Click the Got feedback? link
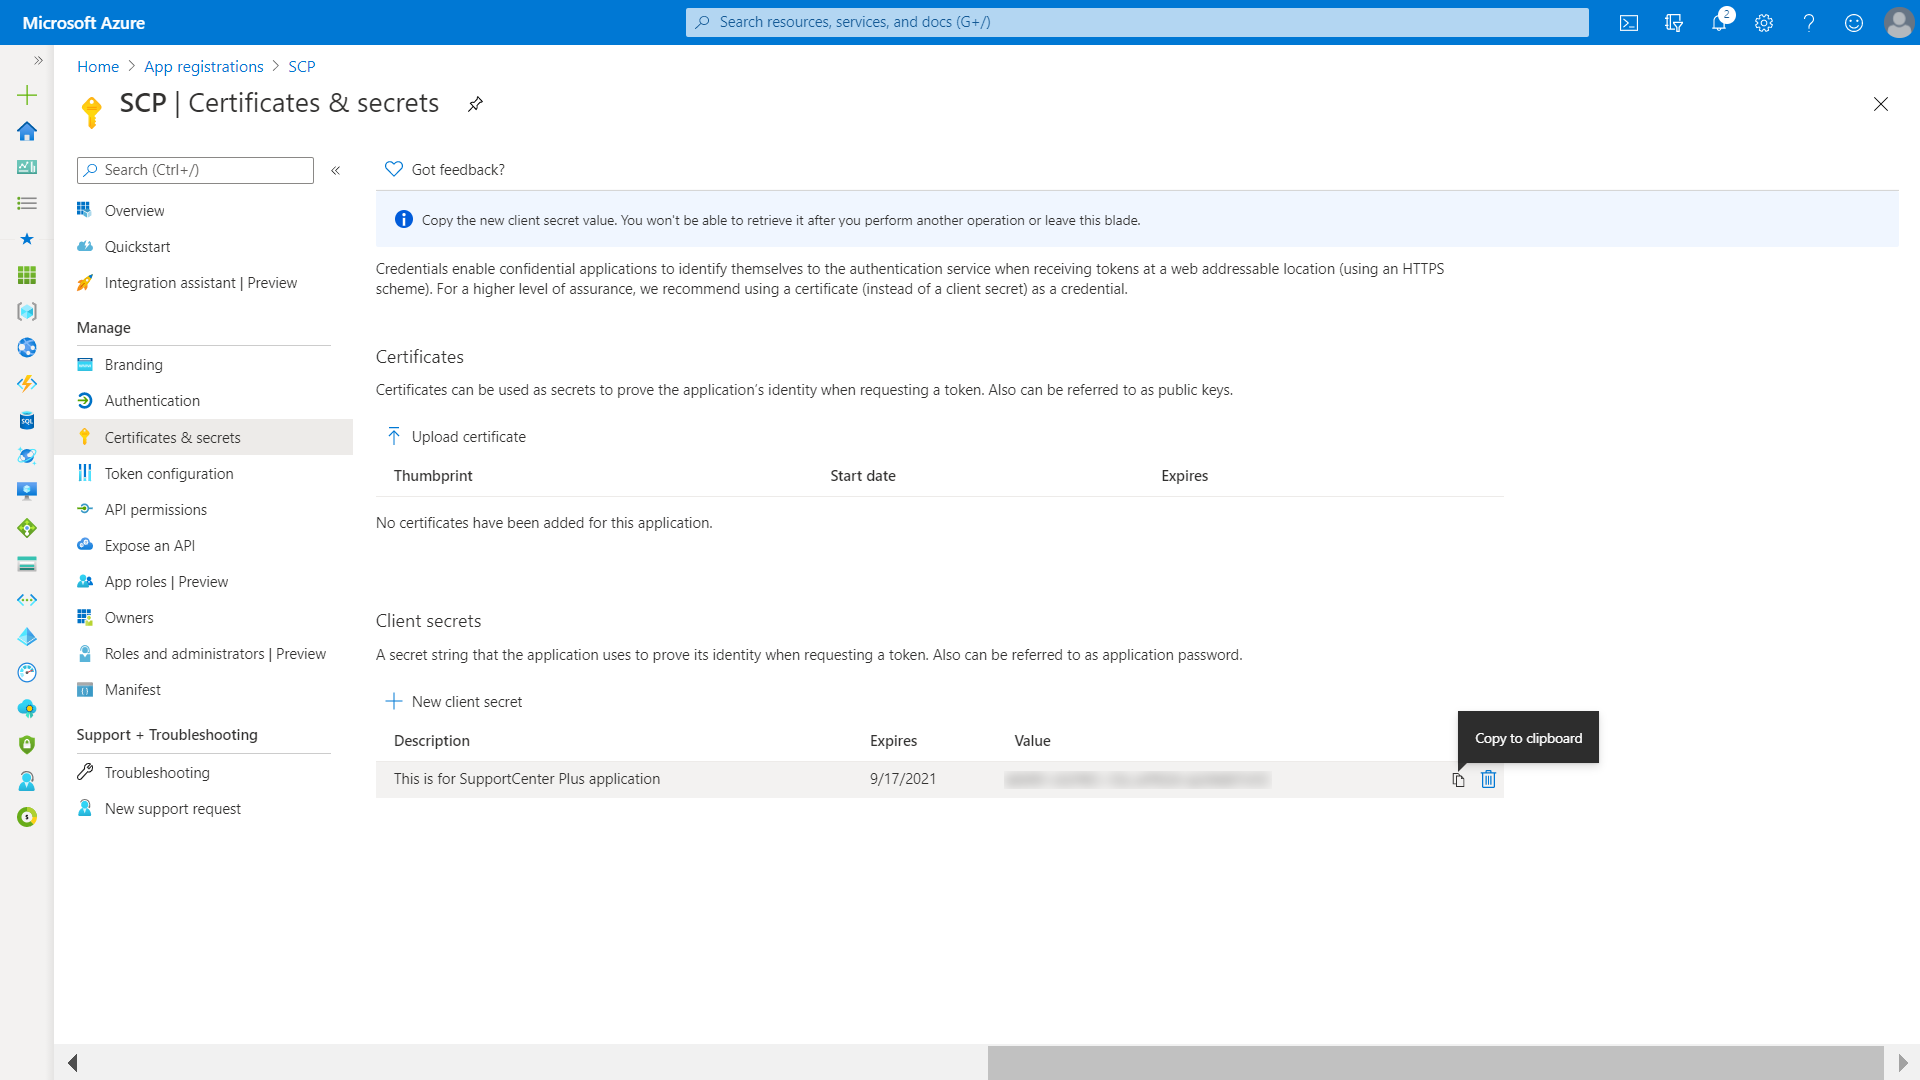The image size is (1920, 1080). (x=445, y=170)
